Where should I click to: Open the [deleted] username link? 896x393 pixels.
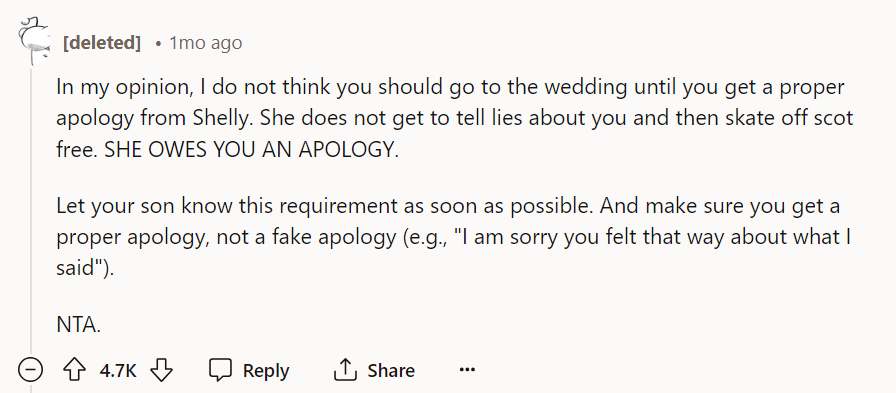click(x=102, y=43)
